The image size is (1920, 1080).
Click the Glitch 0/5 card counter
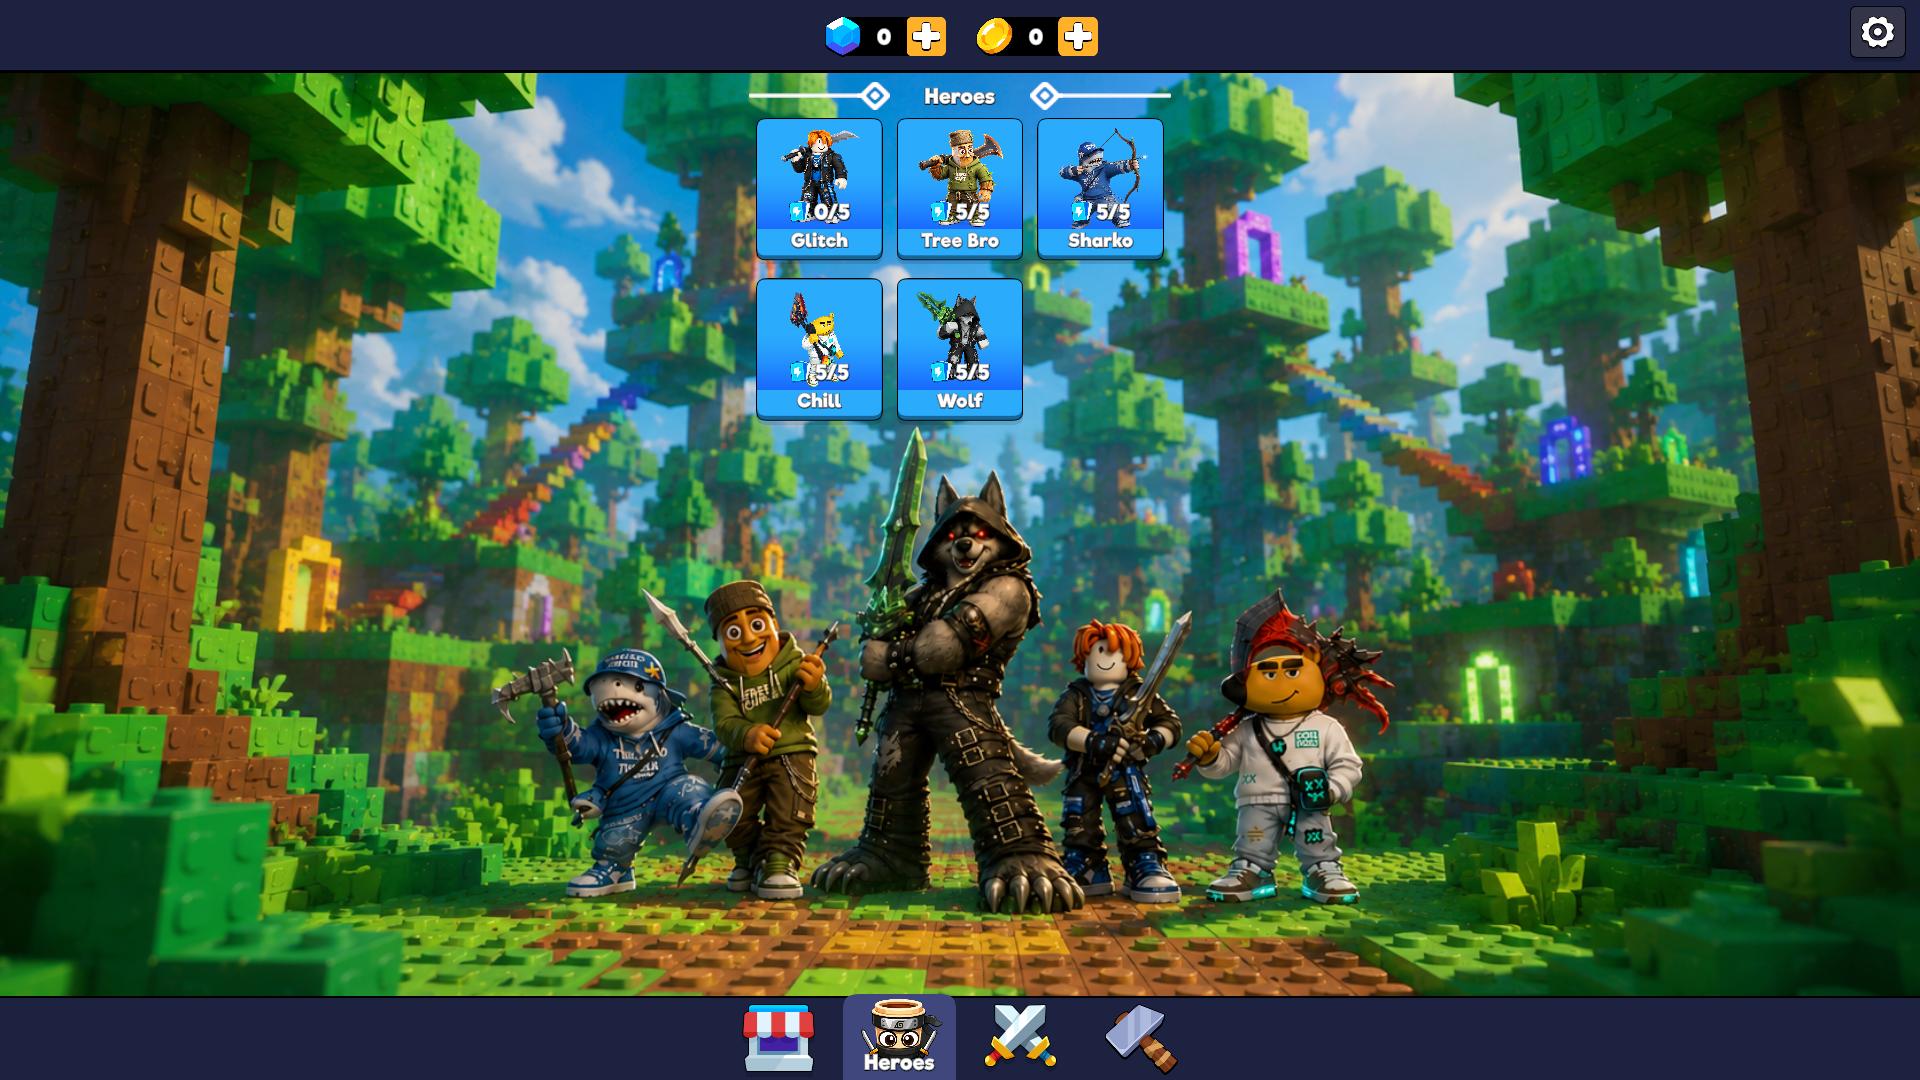tap(820, 212)
